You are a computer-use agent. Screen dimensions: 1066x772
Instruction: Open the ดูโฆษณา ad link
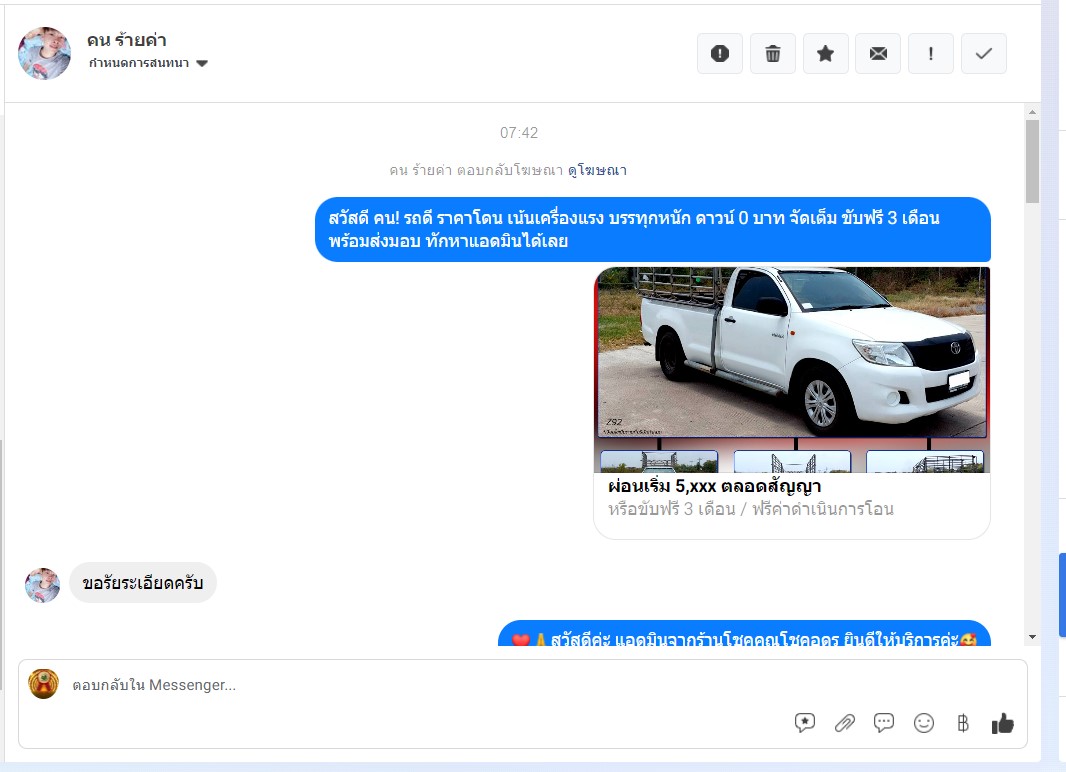(597, 170)
